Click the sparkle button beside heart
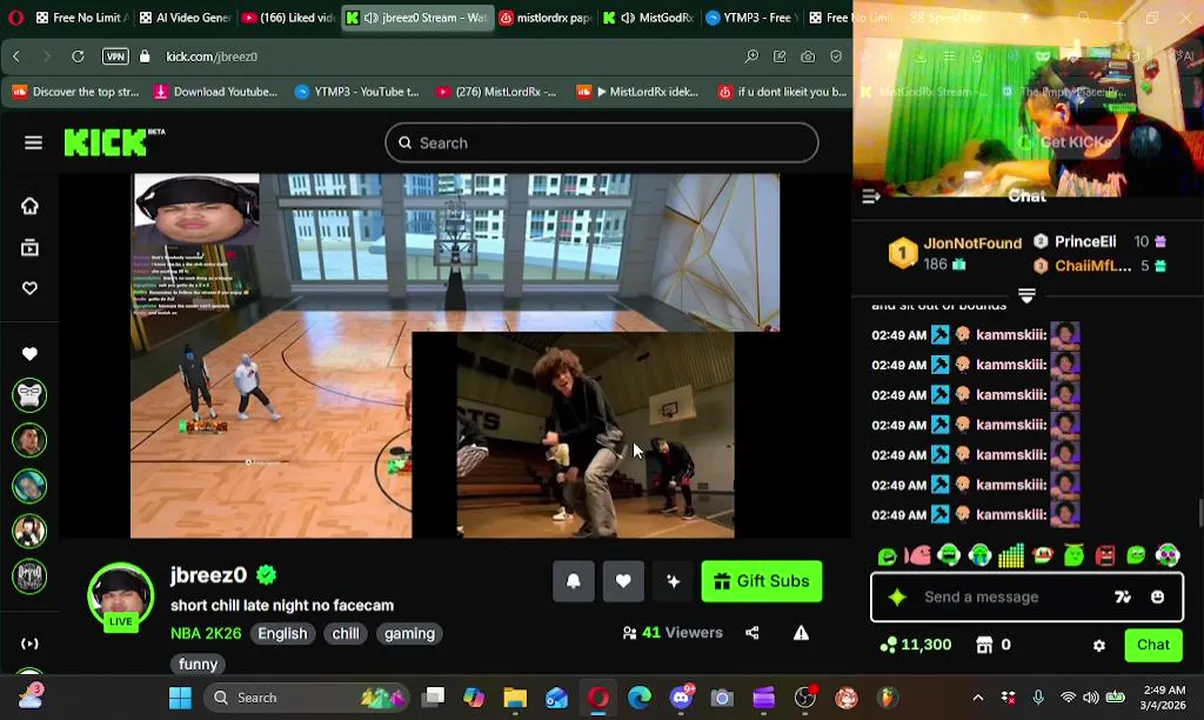Image resolution: width=1204 pixels, height=720 pixels. [673, 581]
